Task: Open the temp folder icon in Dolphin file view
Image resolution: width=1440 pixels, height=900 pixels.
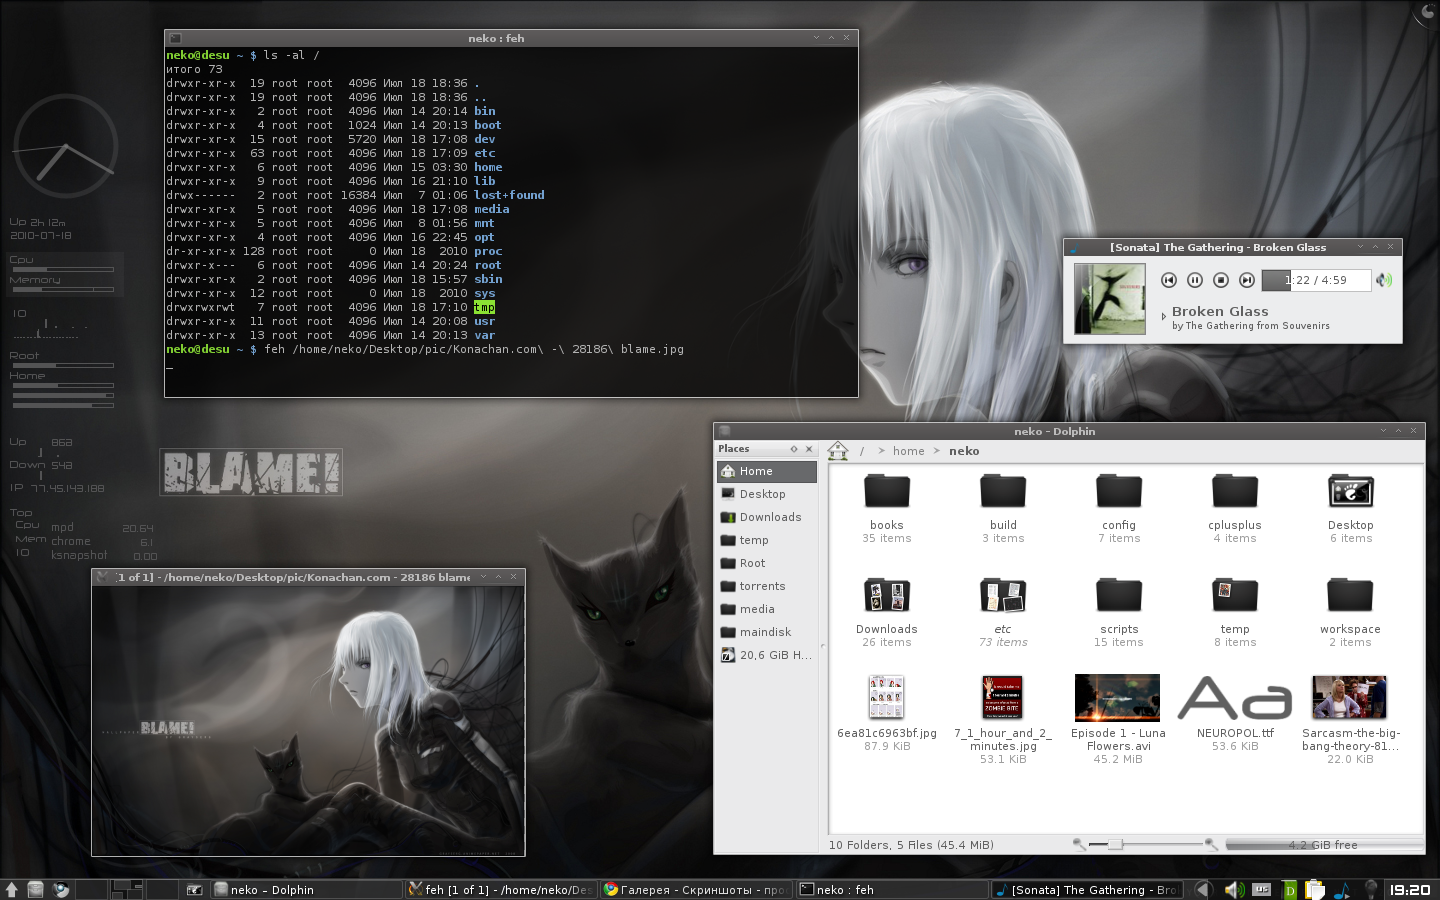Action: tap(1235, 595)
